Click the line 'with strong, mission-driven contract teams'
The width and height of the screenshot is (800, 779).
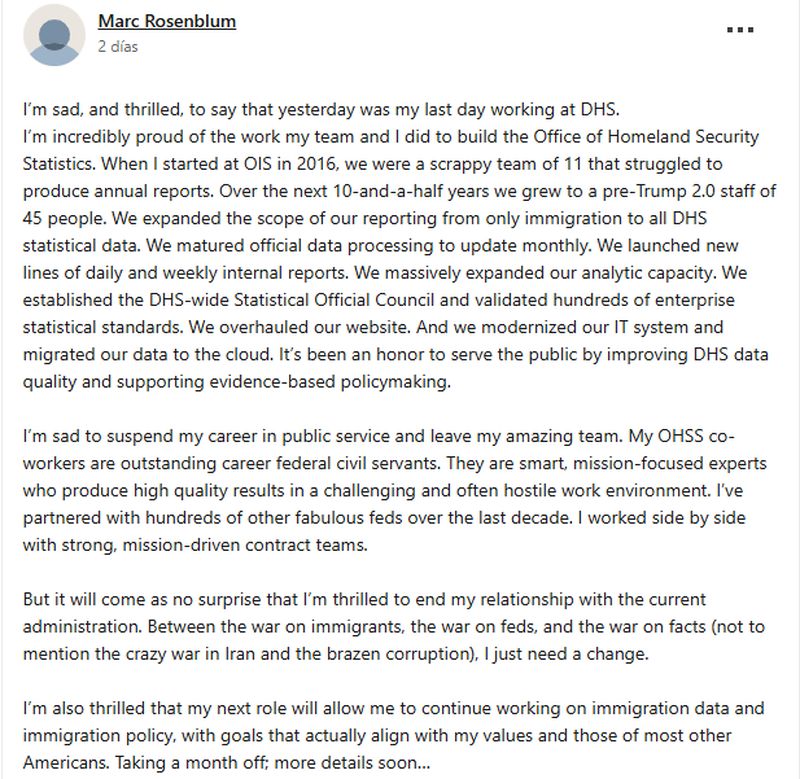(195, 545)
